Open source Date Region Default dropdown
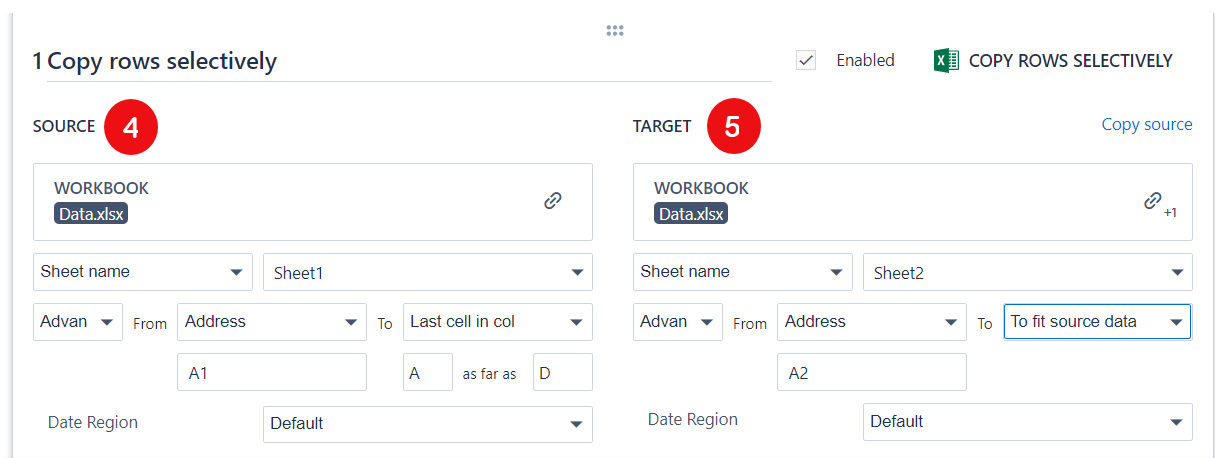The image size is (1215, 458). (427, 424)
